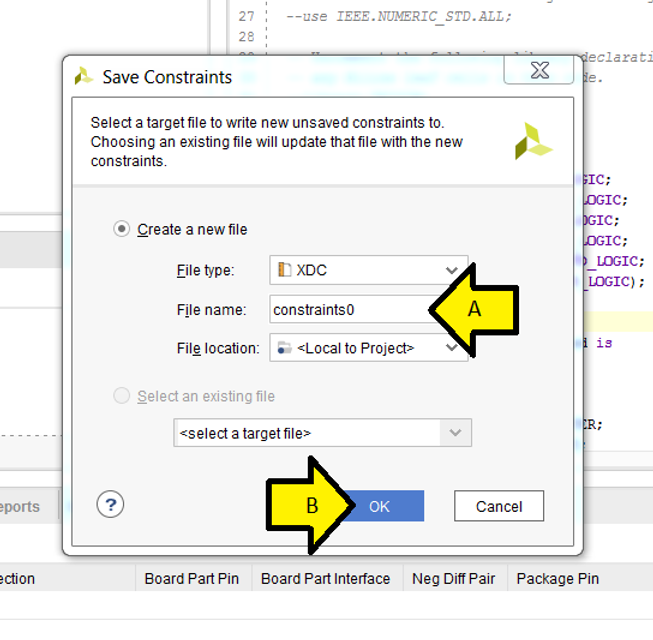Click the Board Part Pin column header

(192, 579)
